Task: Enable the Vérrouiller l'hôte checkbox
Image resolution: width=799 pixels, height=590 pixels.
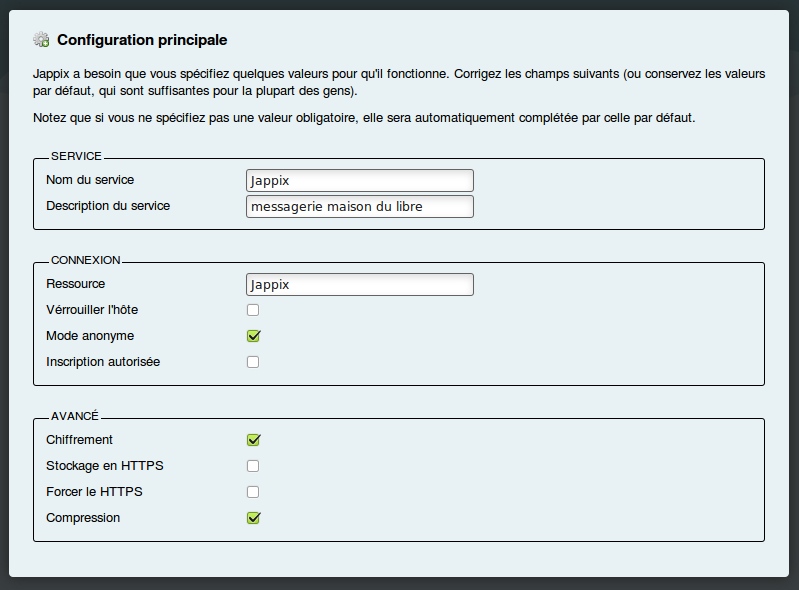Action: pos(253,310)
